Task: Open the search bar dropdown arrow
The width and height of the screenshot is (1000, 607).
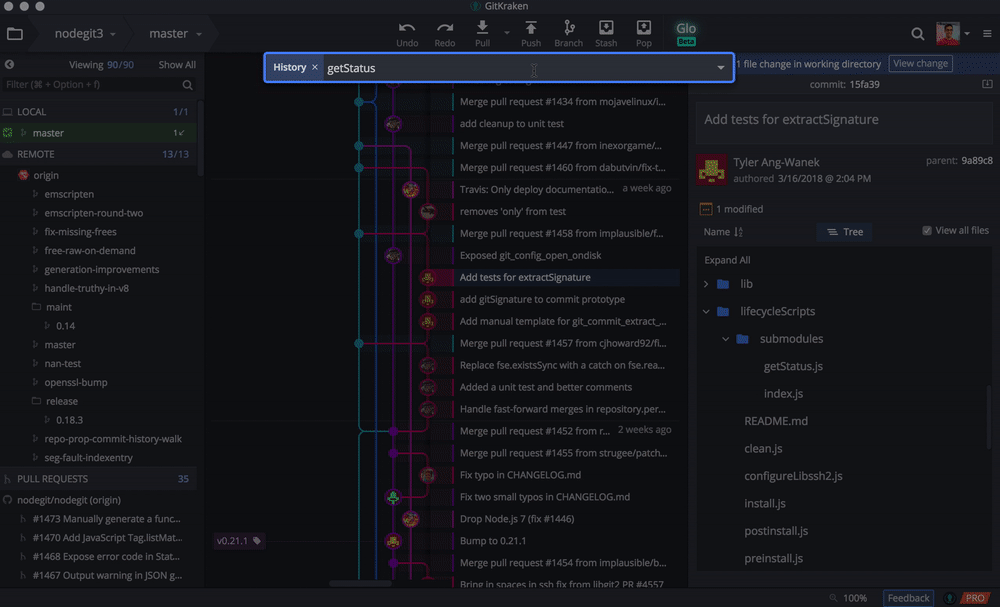Action: coord(721,68)
